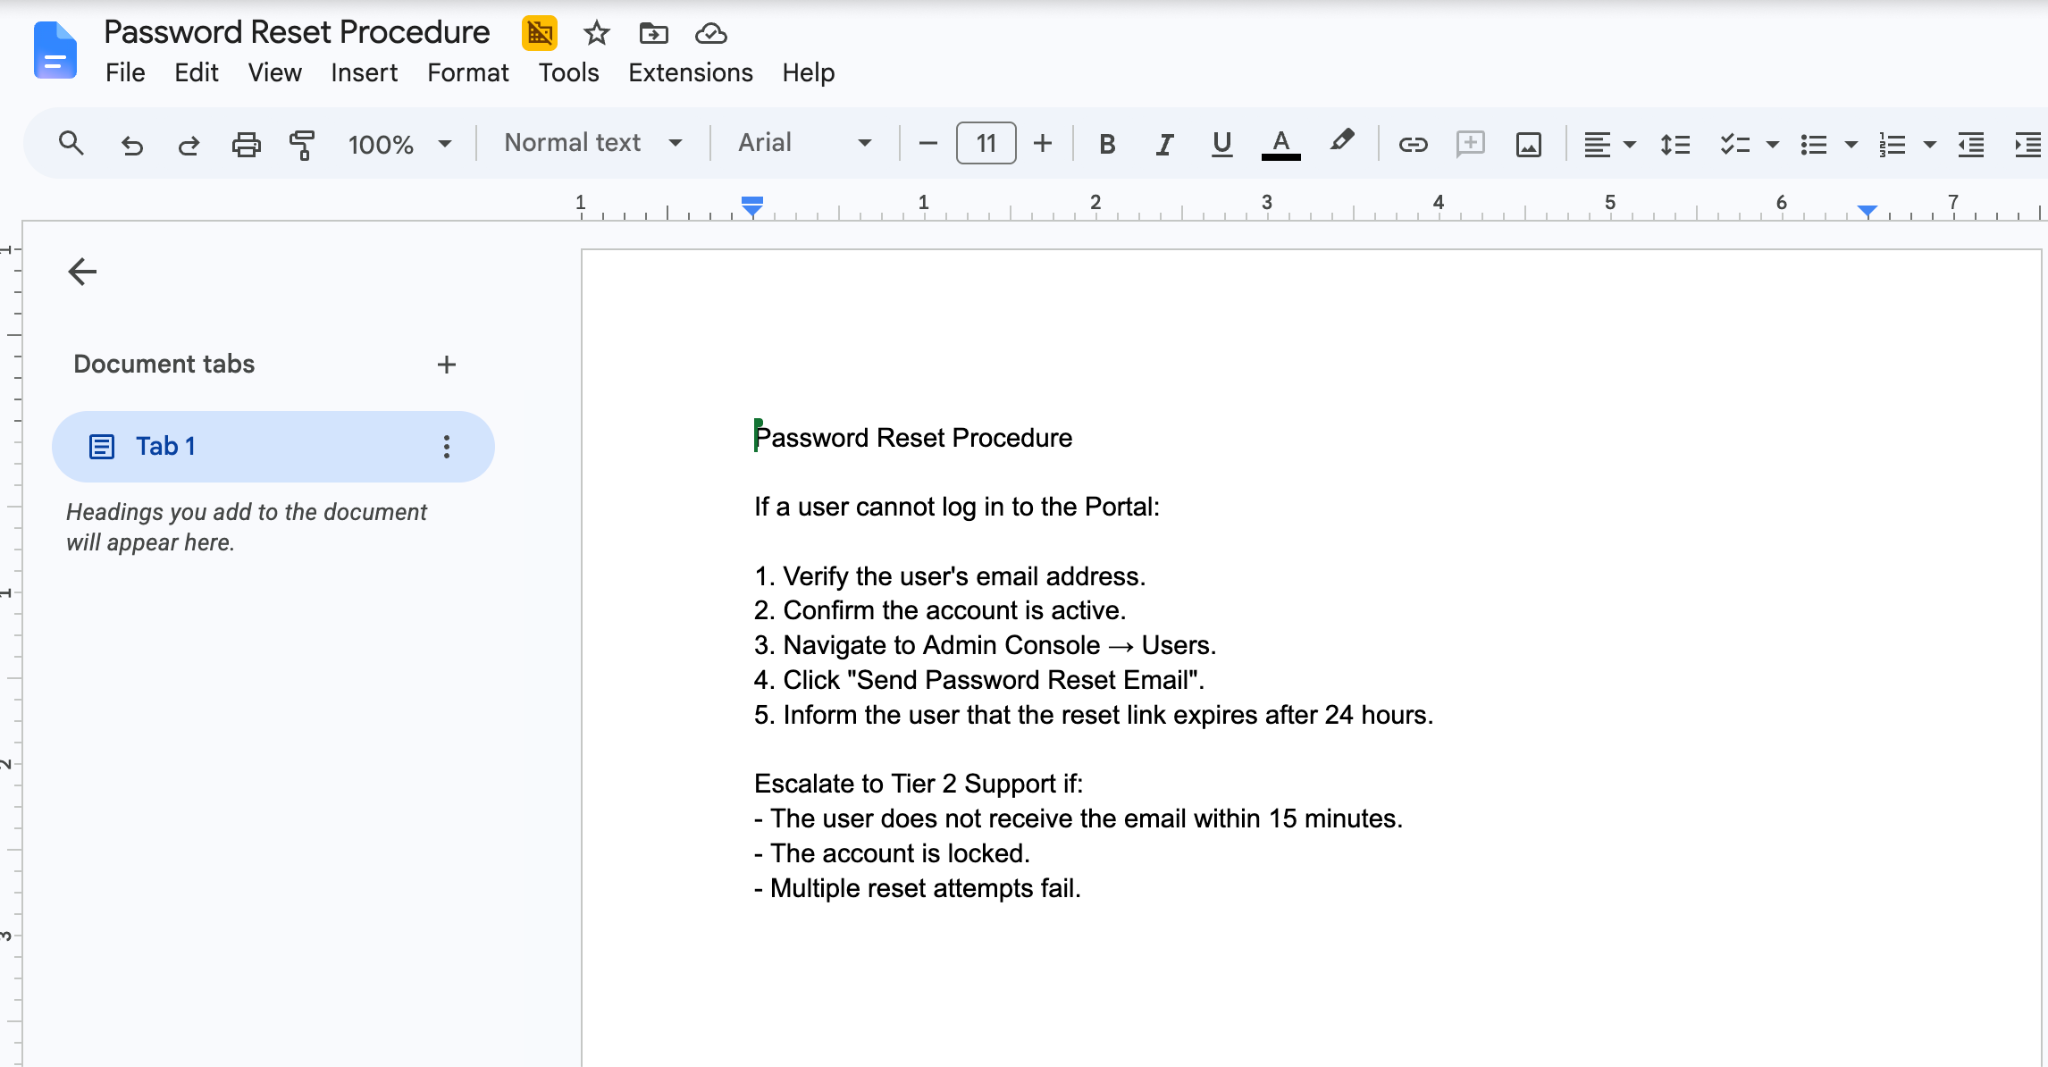Decrease the paragraph indent
The width and height of the screenshot is (2048, 1067).
1971,145
